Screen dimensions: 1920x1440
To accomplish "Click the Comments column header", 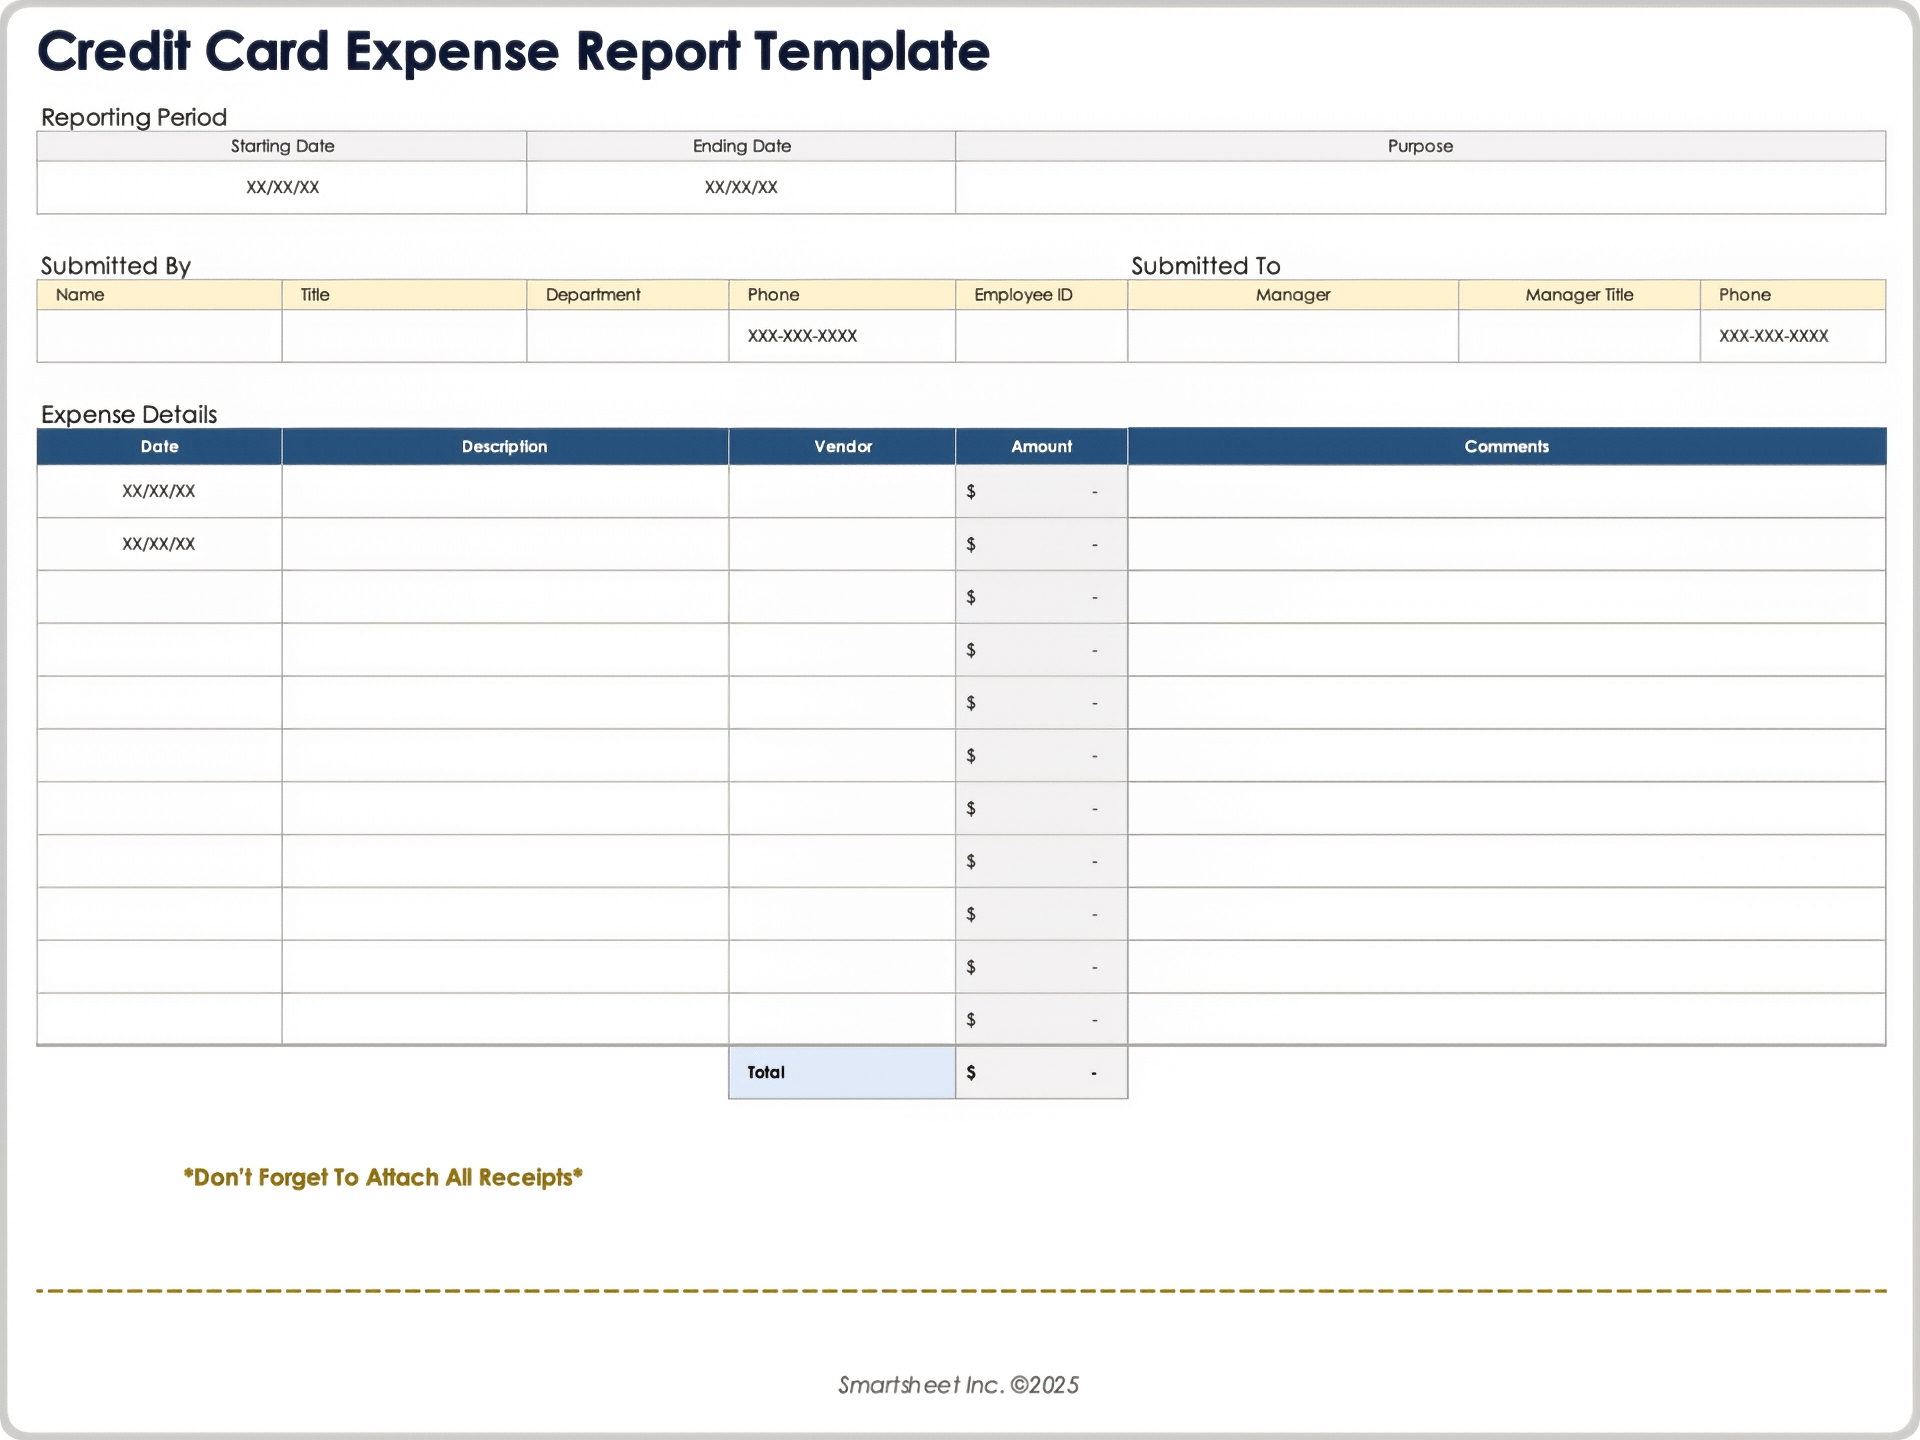I will click(1504, 446).
